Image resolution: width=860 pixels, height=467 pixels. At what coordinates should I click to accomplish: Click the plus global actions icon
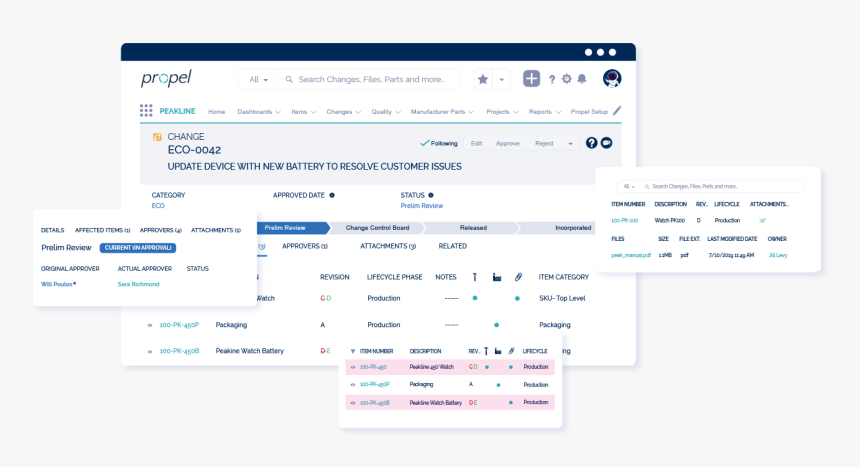531,79
